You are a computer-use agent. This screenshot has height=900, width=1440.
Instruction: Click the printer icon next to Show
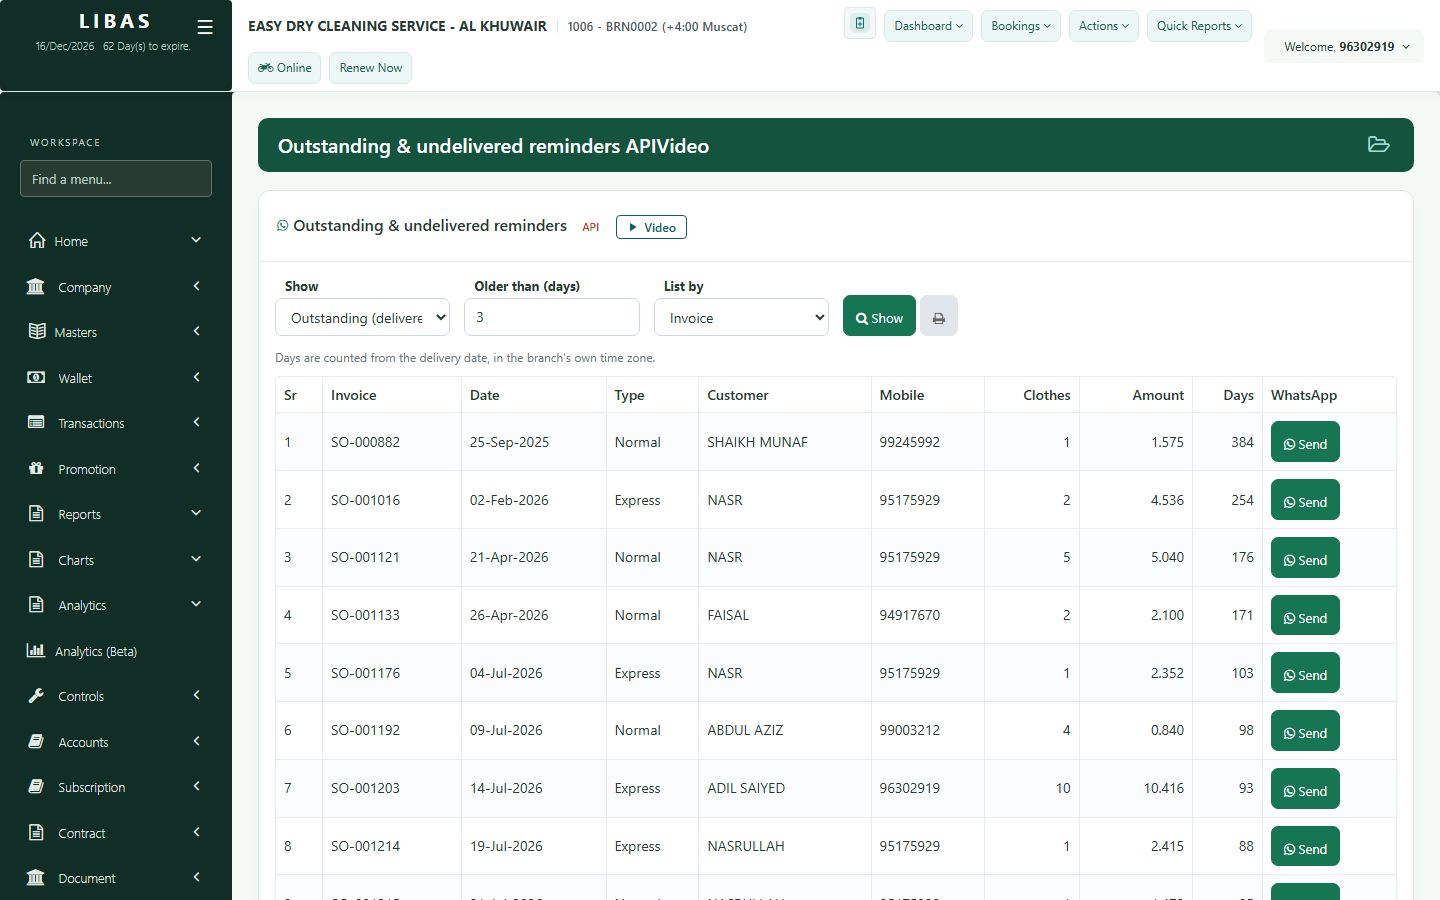pyautogui.click(x=939, y=317)
